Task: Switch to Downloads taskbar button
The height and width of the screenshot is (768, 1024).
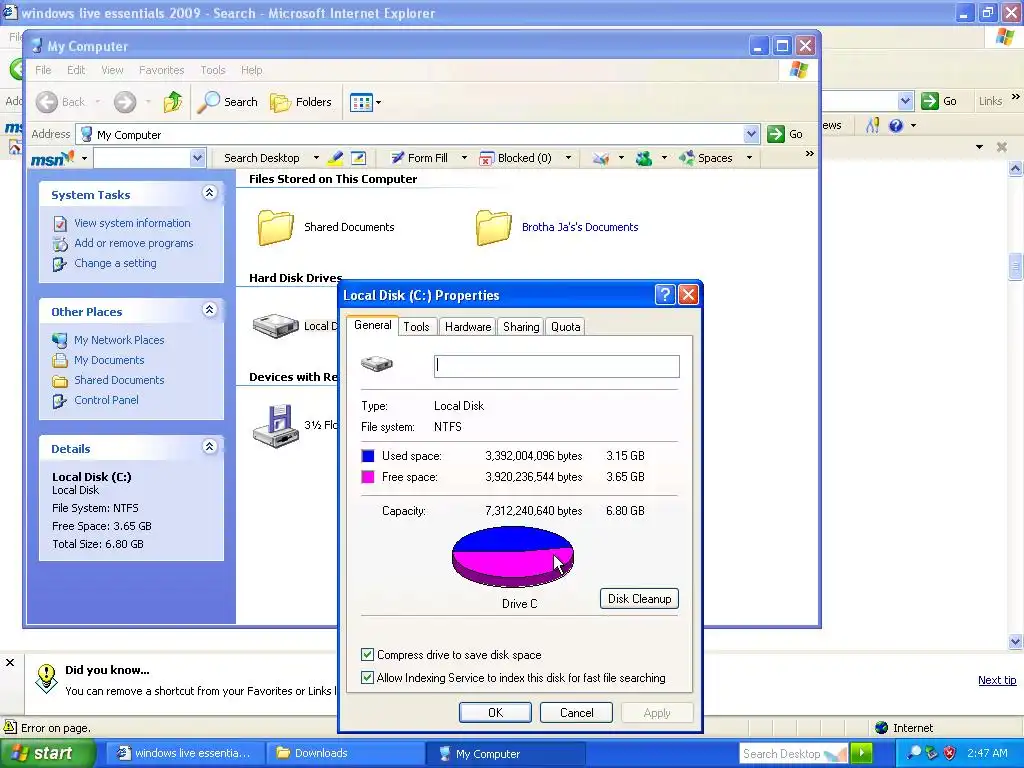Action: 345,754
